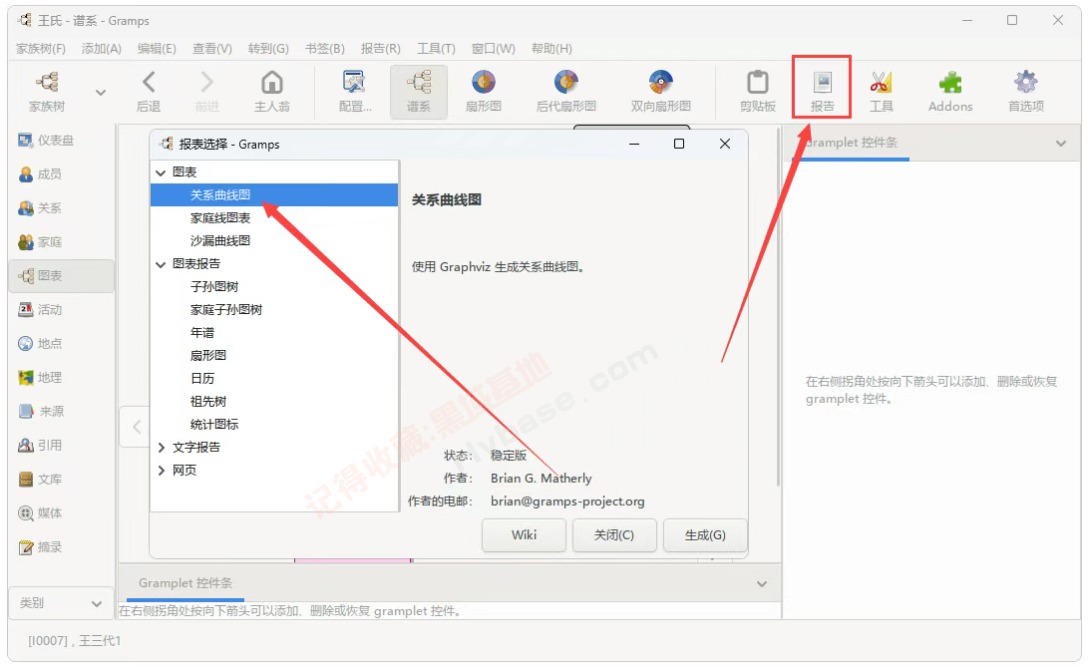Open 地点 places in sidebar
Viewport: 1088px width, 669px height.
[40, 344]
